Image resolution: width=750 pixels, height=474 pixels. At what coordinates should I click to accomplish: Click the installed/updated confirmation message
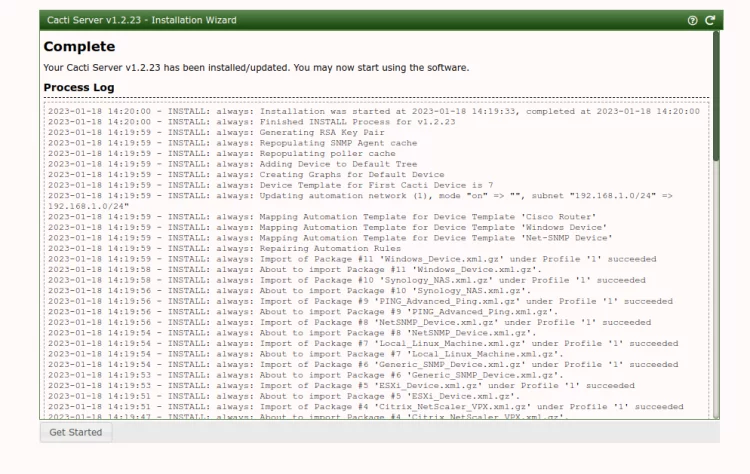click(255, 68)
